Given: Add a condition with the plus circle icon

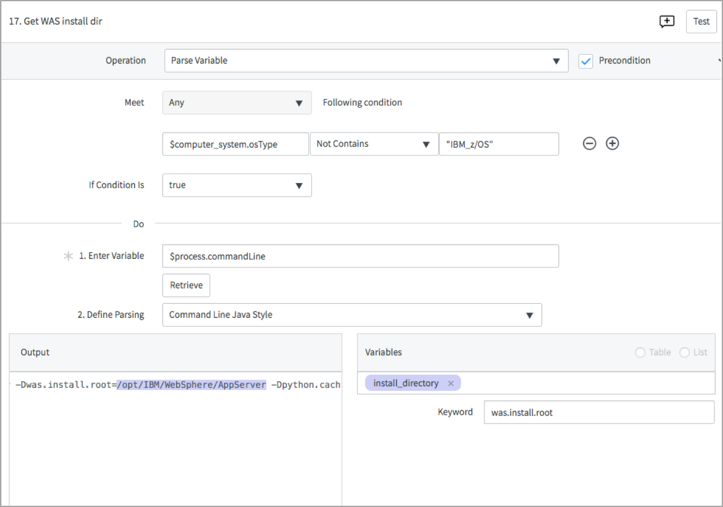Looking at the screenshot, I should click(612, 144).
